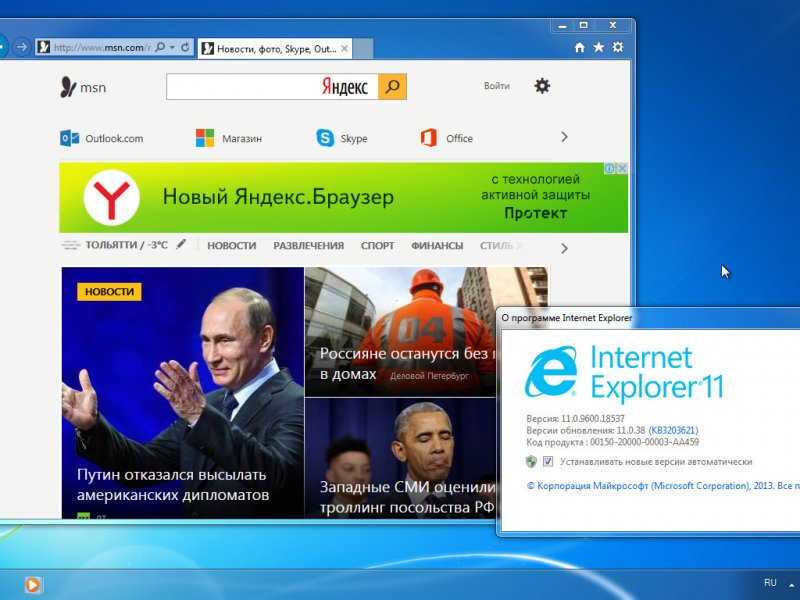
Task: Expand more services with chevron beside Office
Action: coord(564,137)
